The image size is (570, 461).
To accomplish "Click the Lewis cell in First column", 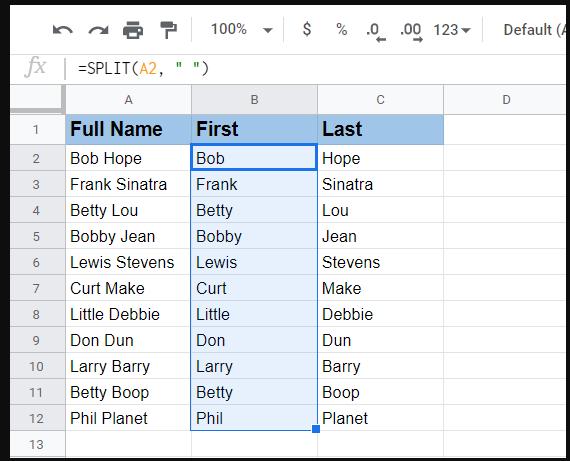I will pos(254,262).
